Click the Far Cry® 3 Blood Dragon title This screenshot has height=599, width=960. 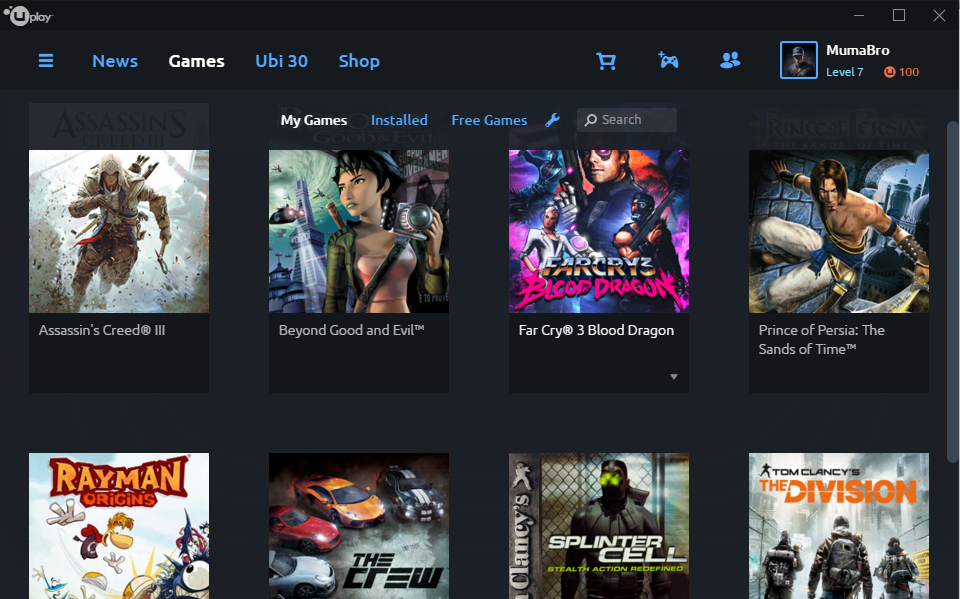(596, 330)
